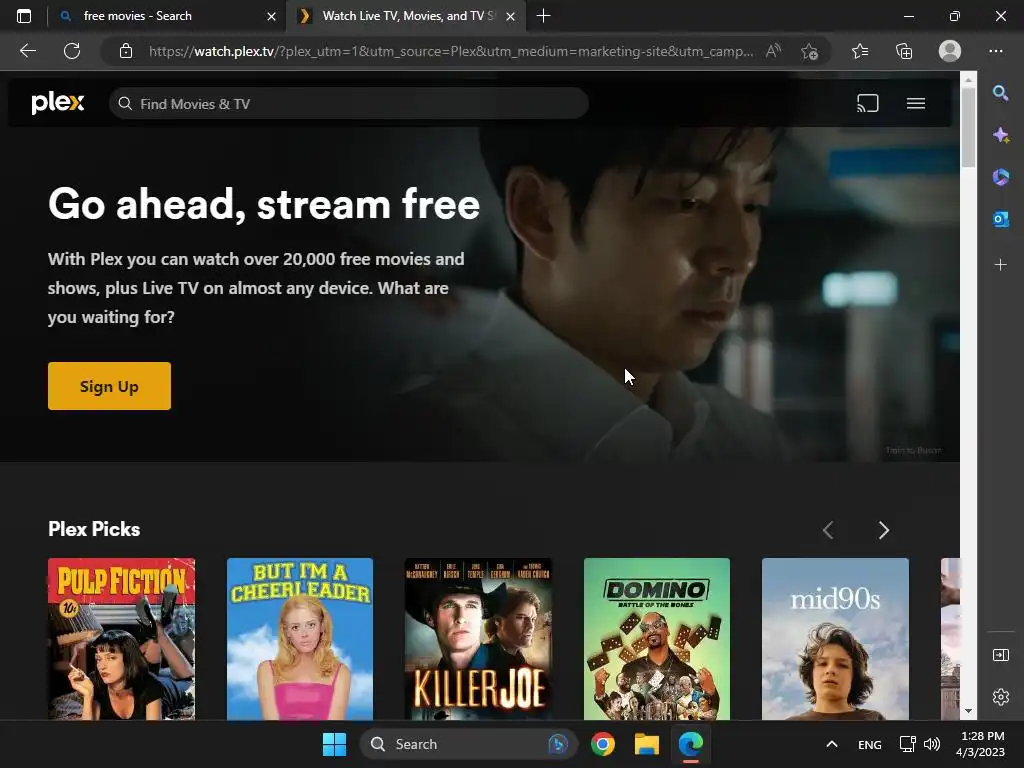The image size is (1024, 768).
Task: Click the page vertical scrollbar thumb
Action: (968, 127)
